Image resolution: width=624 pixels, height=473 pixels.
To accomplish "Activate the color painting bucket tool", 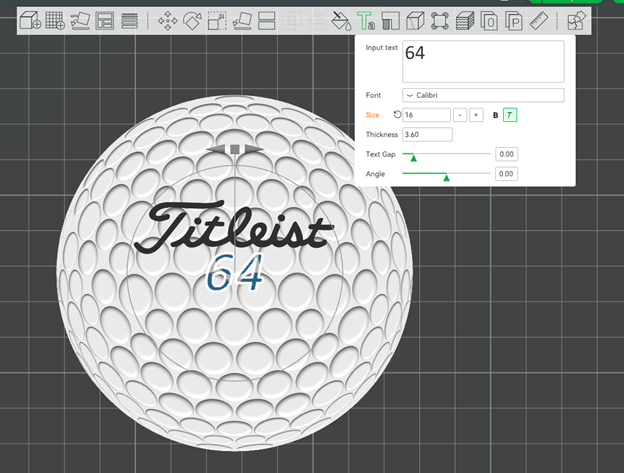I will 341,21.
